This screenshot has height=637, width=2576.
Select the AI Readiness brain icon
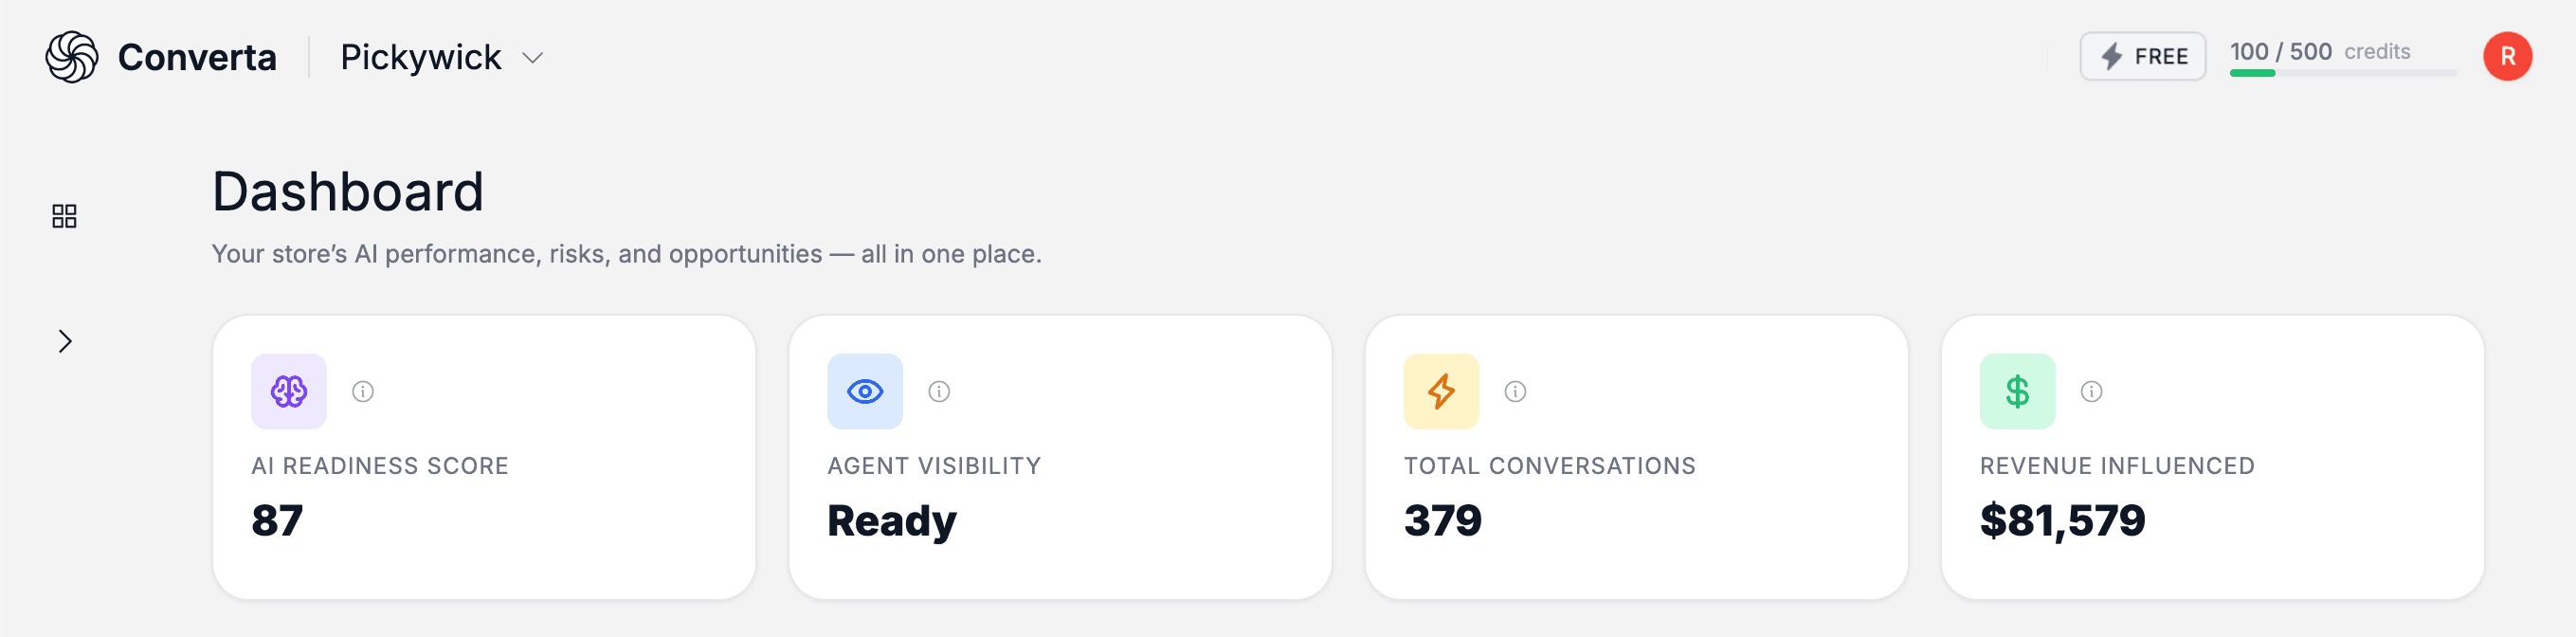tap(289, 391)
